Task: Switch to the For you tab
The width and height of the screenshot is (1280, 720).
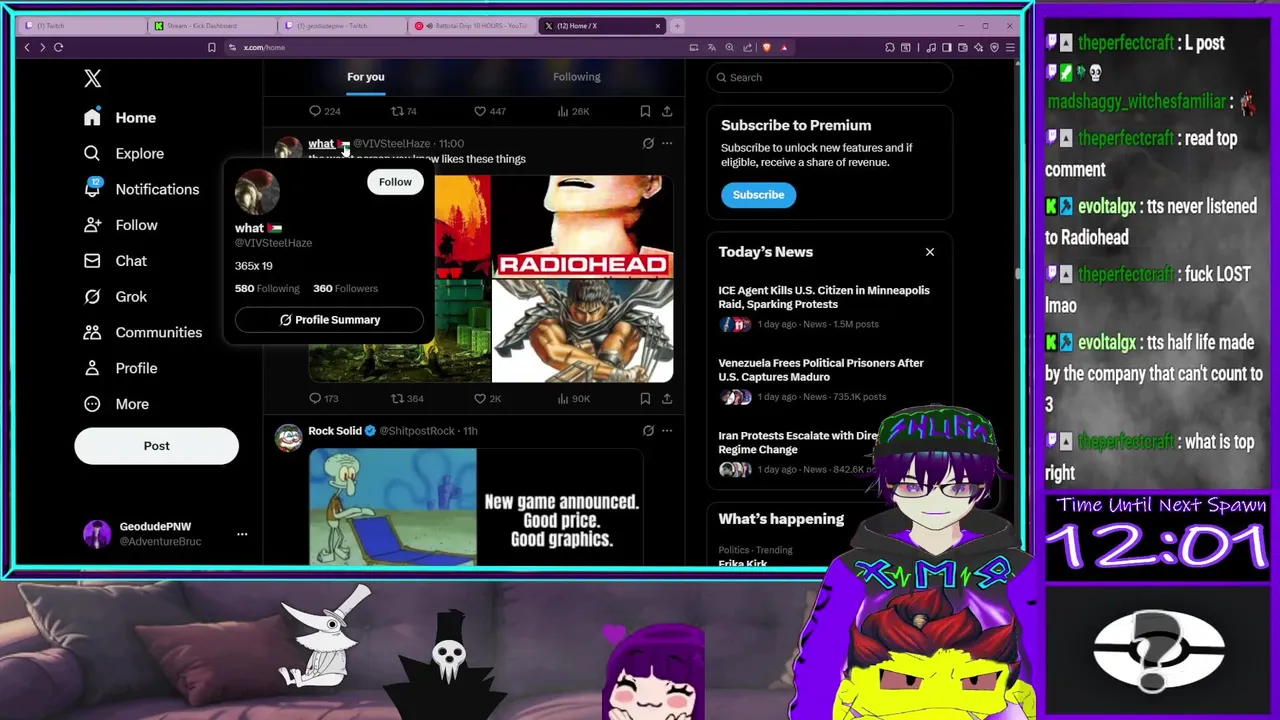Action: click(x=366, y=77)
